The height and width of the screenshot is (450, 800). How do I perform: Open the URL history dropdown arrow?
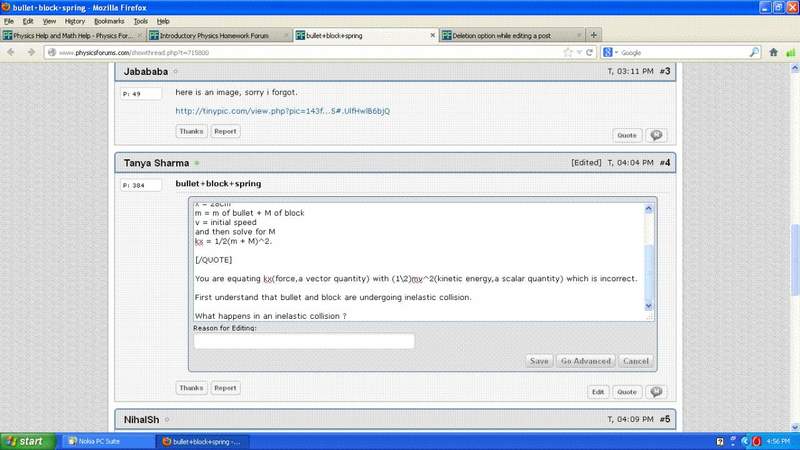579,53
